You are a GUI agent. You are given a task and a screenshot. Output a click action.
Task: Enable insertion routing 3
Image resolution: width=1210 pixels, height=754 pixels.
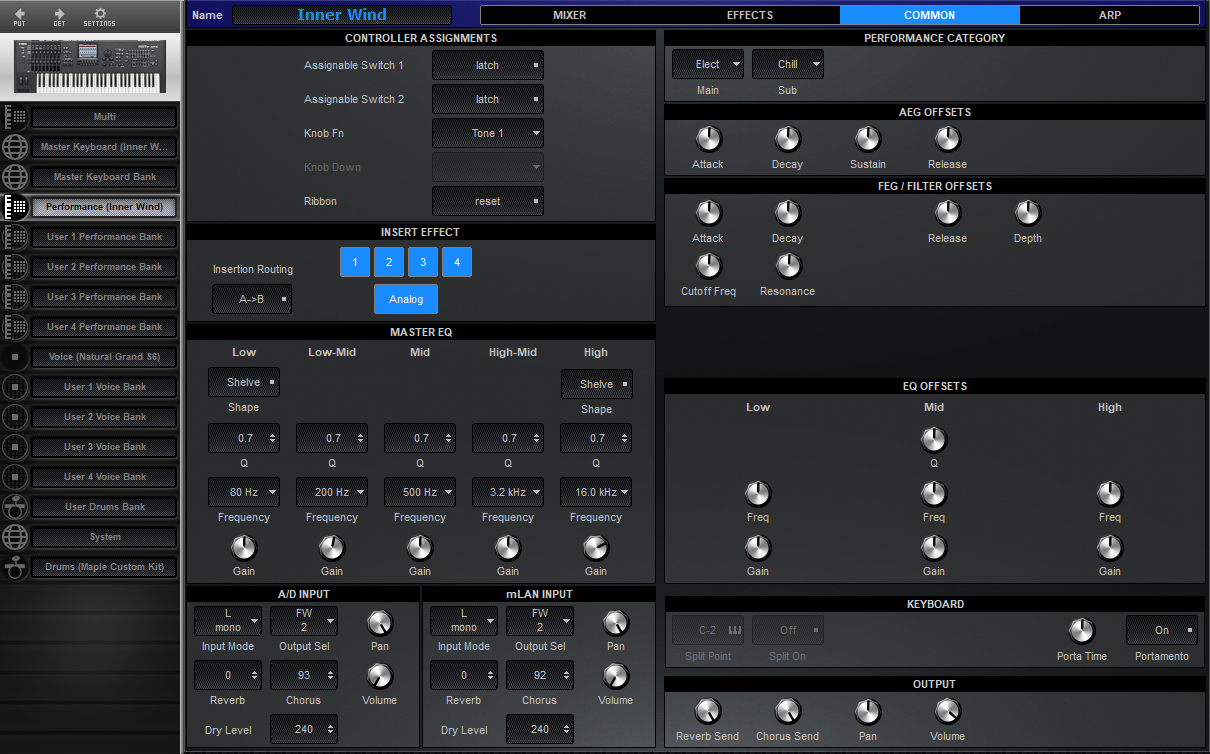(x=422, y=261)
